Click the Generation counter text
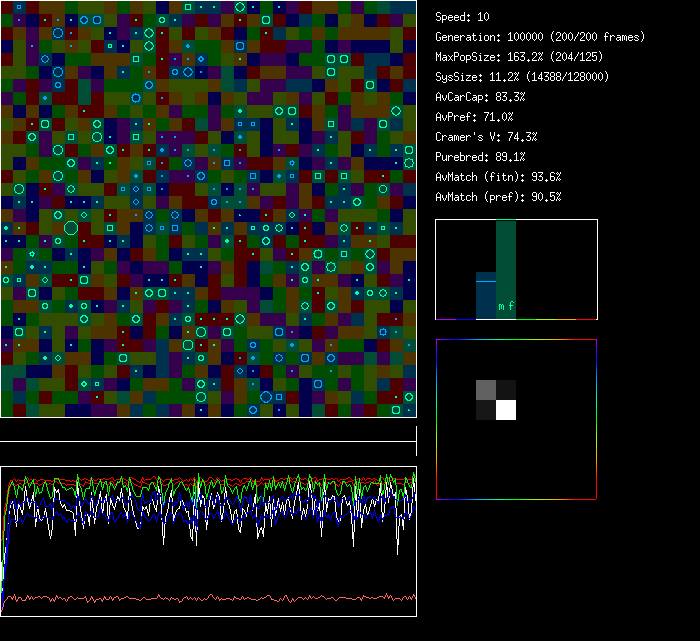The image size is (700, 641). [x=540, y=37]
